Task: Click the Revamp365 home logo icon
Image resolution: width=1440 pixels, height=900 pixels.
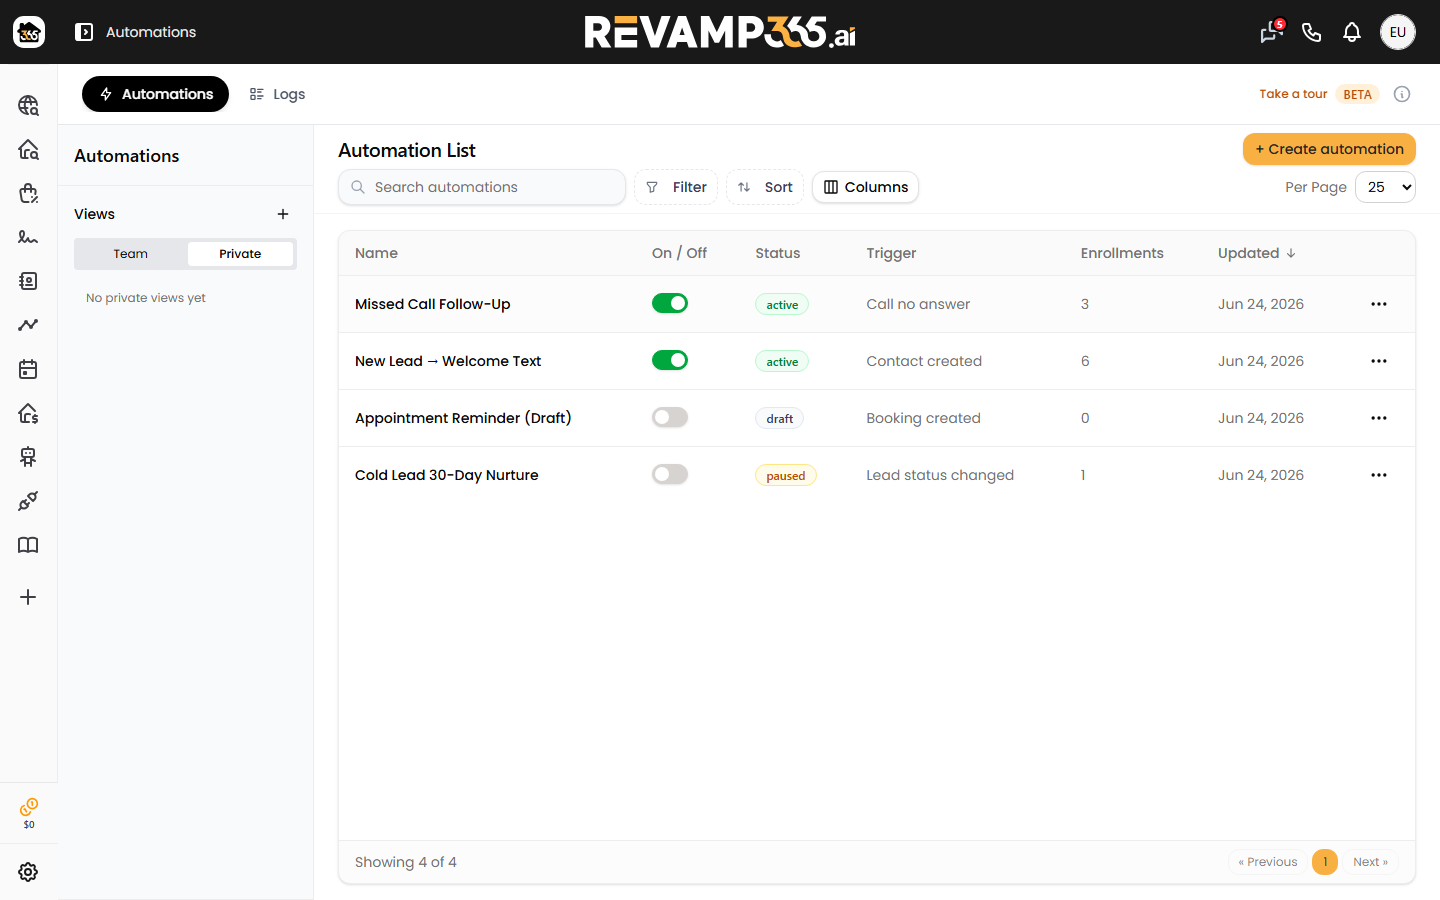Action: [29, 32]
